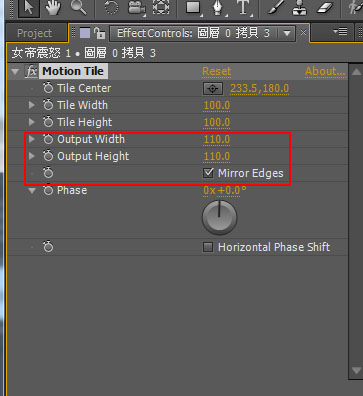Expand the Tile Height property
The image size is (363, 396).
[32, 122]
